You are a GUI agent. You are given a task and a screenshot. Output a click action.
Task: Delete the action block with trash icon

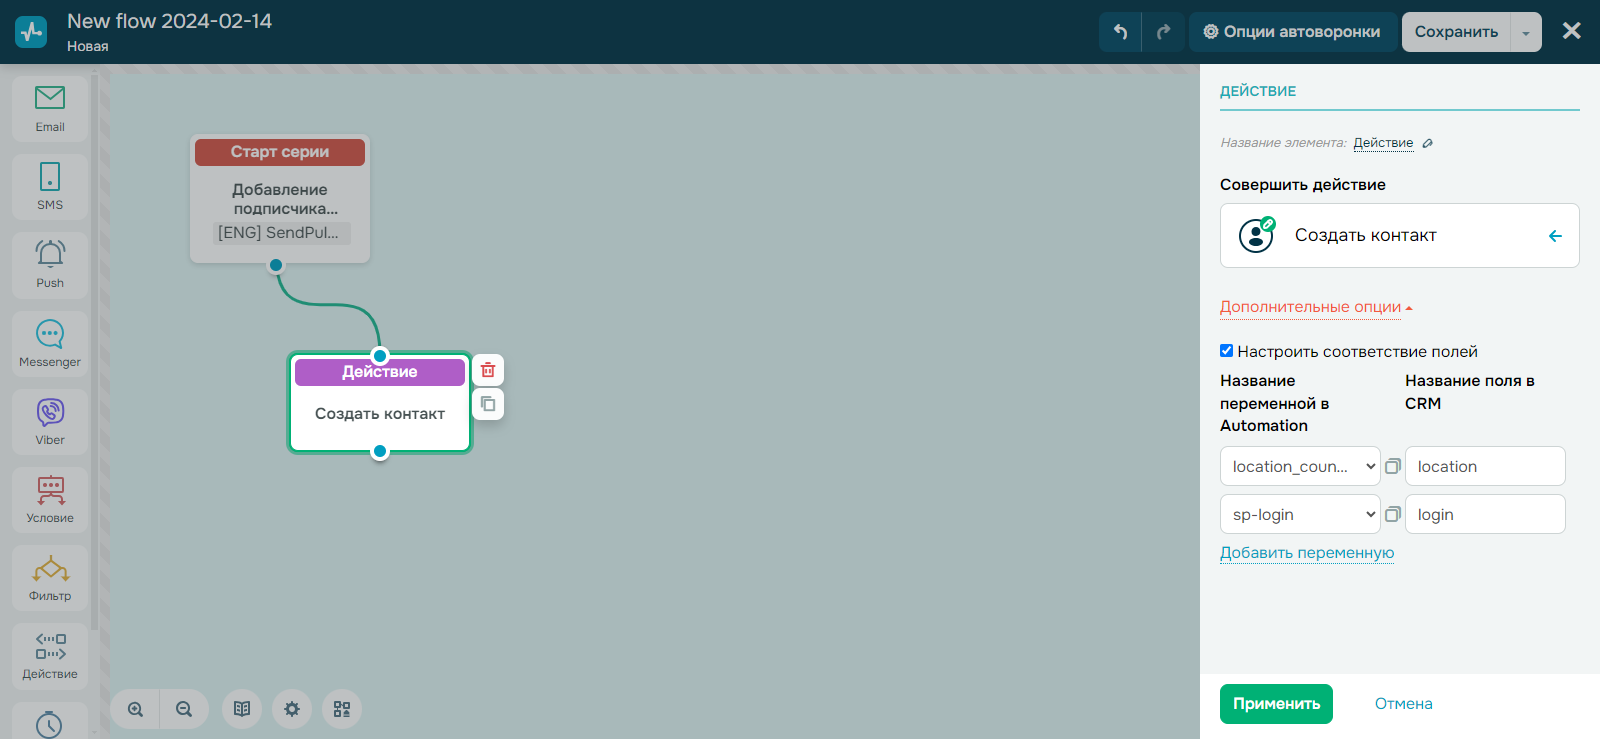(488, 370)
